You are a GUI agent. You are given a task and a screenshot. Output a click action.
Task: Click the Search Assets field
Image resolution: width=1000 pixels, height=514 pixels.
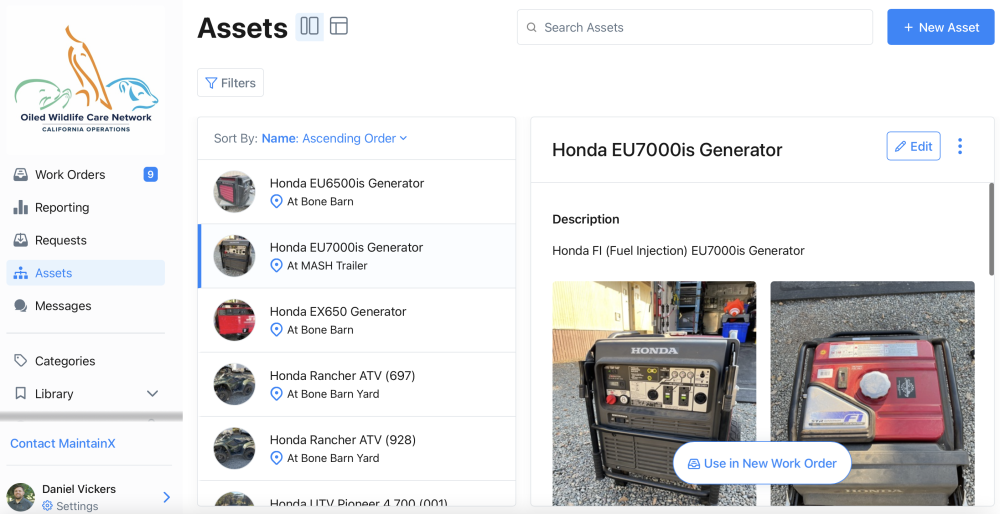click(695, 27)
